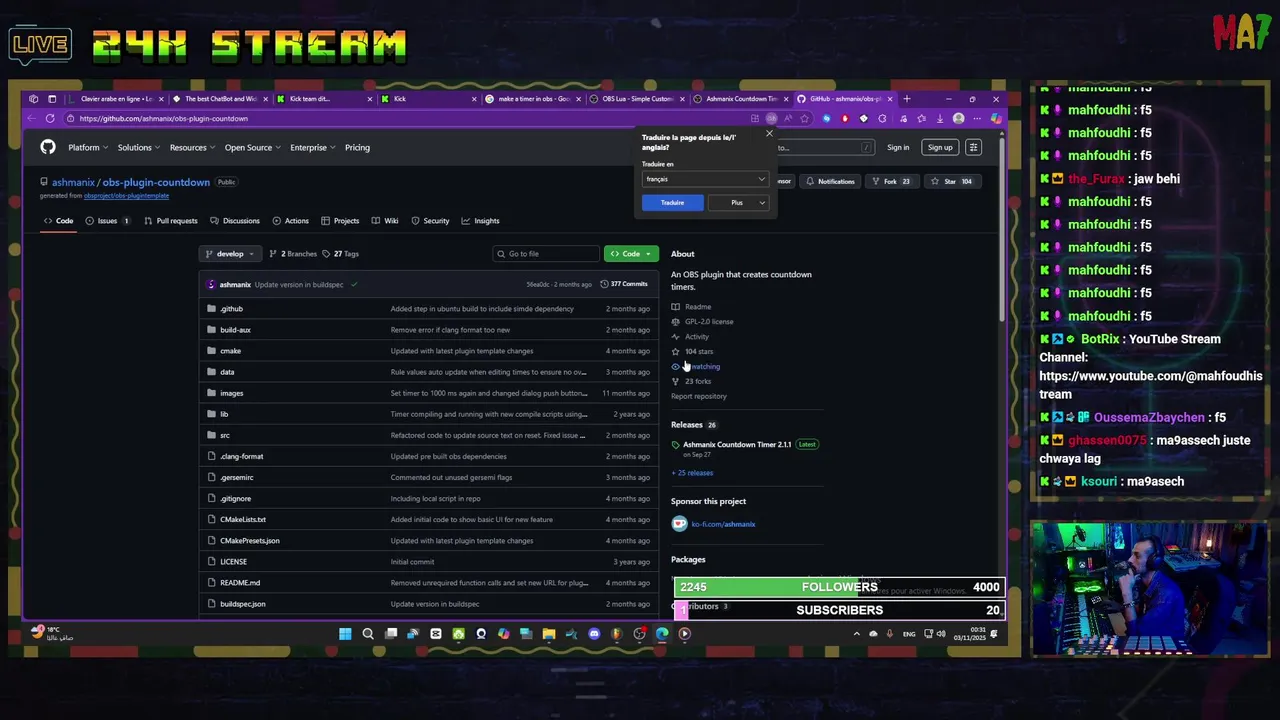This screenshot has width=1280, height=720.
Task: Expand the Open Source dropdown menu
Action: click(x=252, y=147)
